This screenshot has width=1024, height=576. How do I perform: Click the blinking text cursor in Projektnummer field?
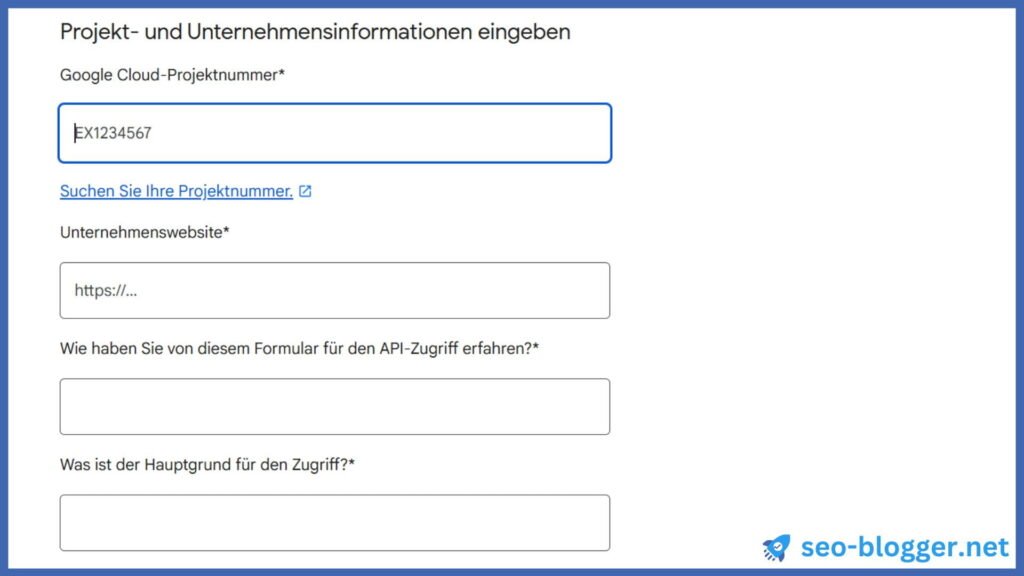click(x=75, y=133)
